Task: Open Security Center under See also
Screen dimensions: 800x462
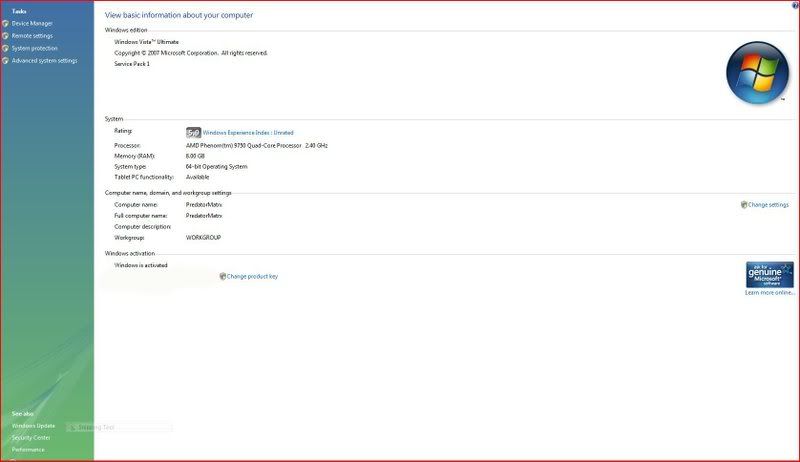Action: point(31,437)
